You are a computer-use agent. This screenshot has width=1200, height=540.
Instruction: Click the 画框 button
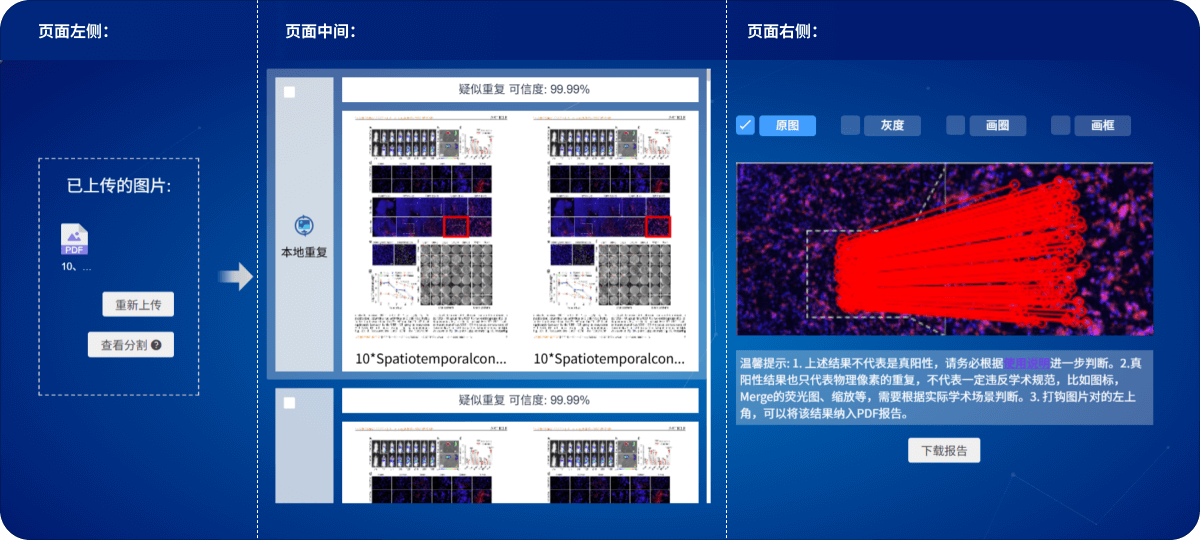(1102, 125)
